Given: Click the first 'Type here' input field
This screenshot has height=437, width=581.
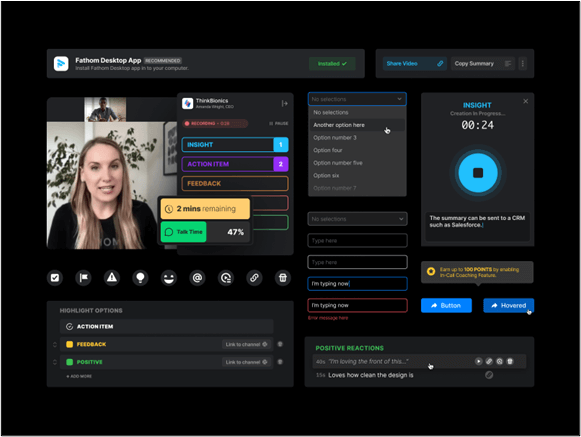Looking at the screenshot, I should (357, 241).
